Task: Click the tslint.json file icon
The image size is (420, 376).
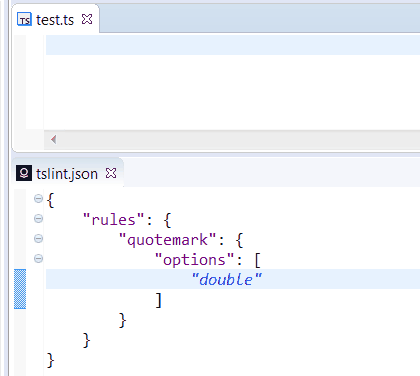Action: (x=24, y=173)
